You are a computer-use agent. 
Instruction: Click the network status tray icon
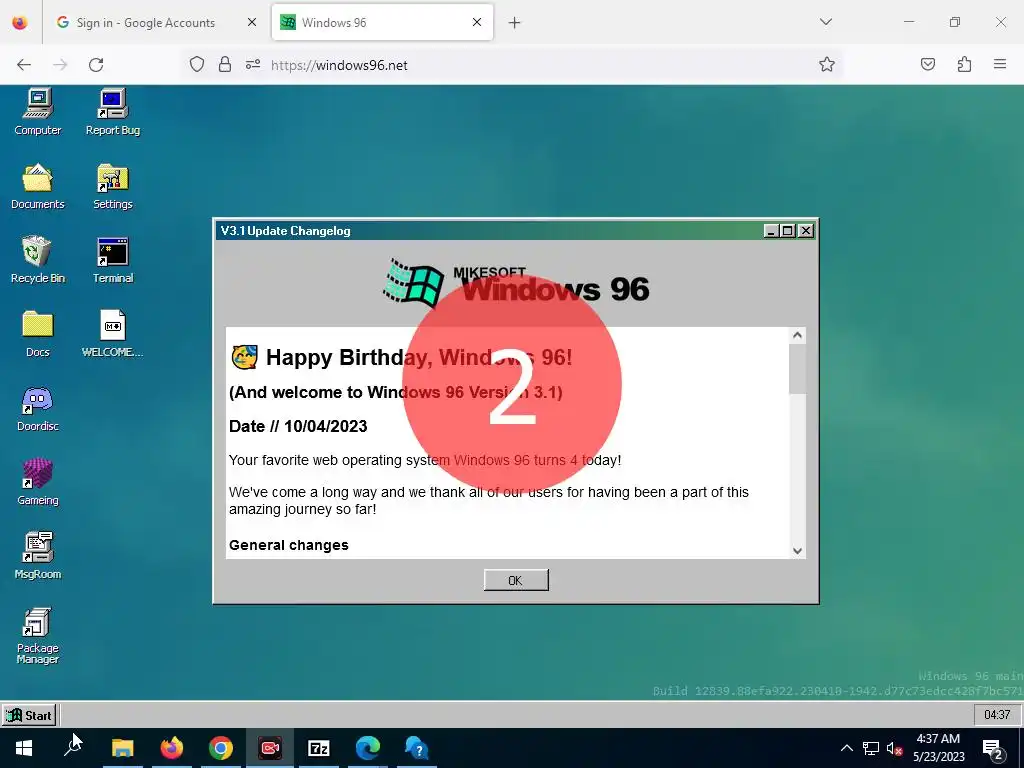click(871, 748)
